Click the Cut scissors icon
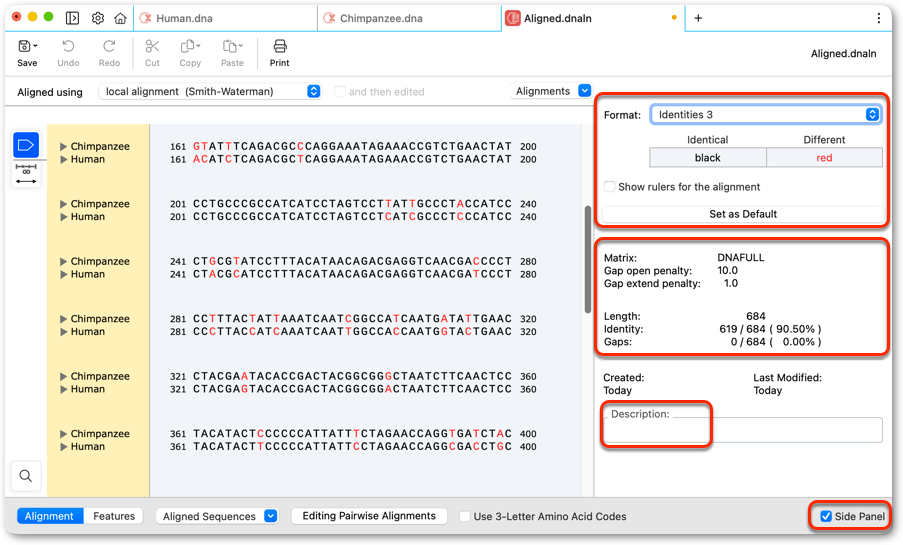903x545 pixels. 152,46
